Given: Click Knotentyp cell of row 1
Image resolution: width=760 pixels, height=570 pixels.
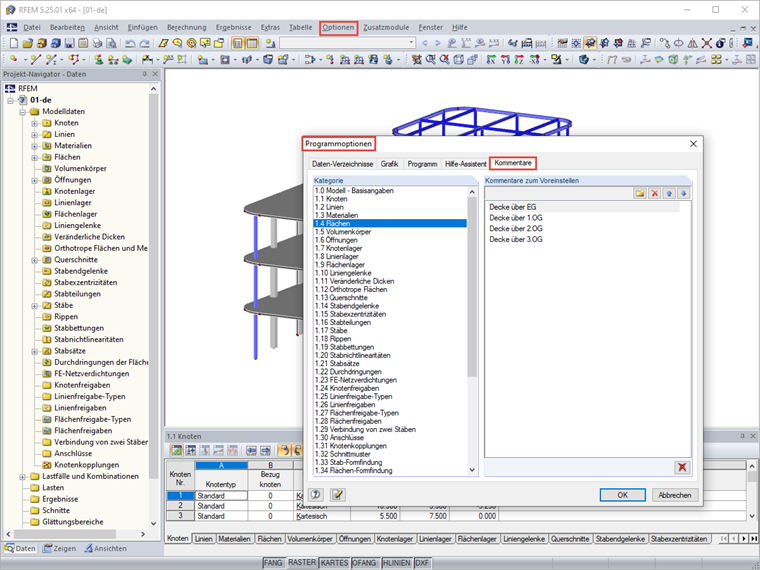Looking at the screenshot, I should [x=221, y=496].
